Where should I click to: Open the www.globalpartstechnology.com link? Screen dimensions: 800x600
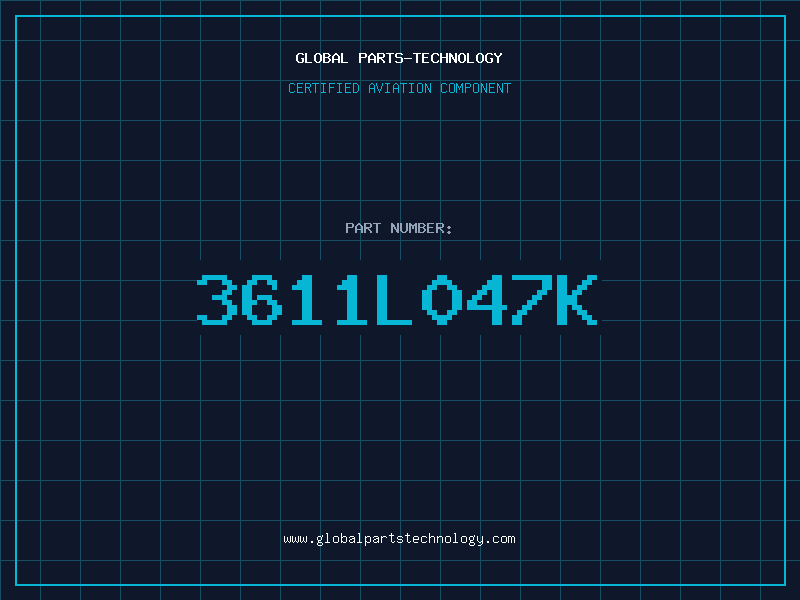pyautogui.click(x=399, y=539)
